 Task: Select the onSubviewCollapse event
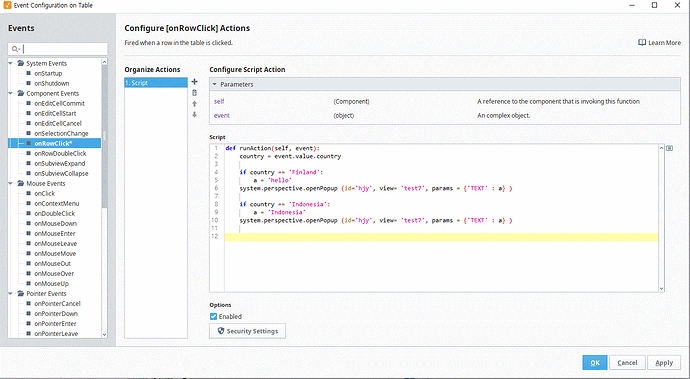(x=61, y=173)
